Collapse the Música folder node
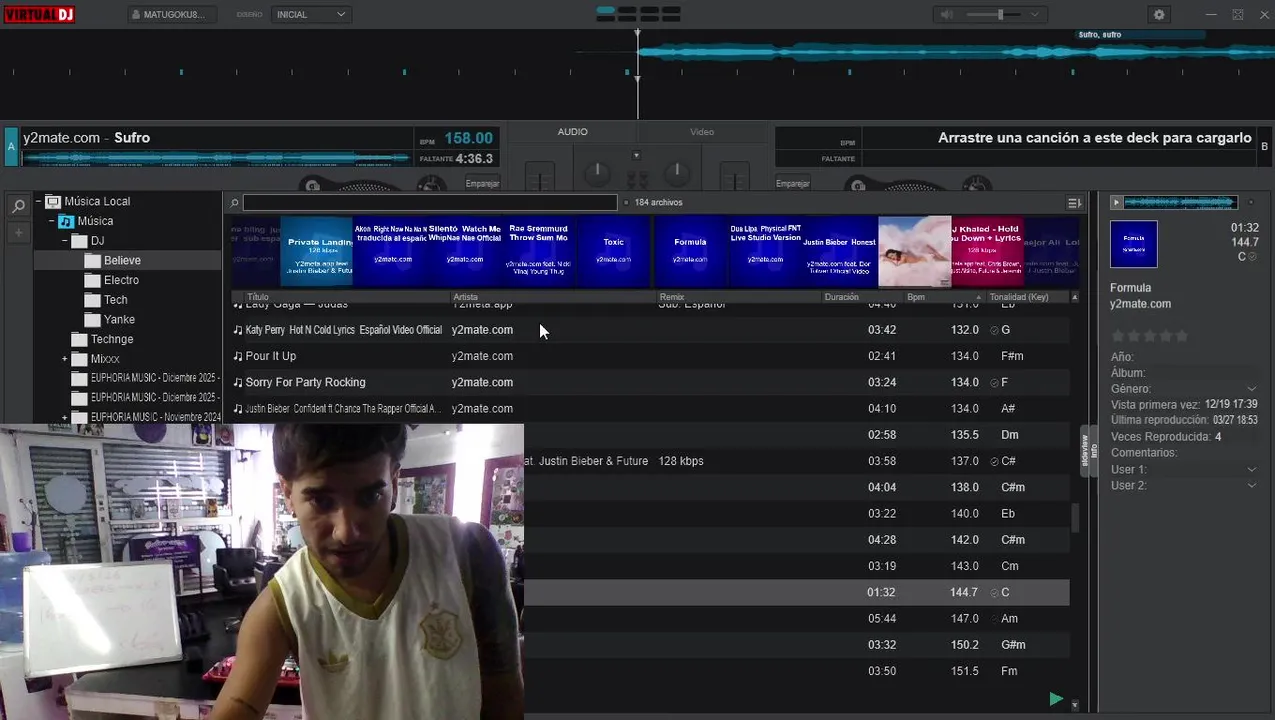Image resolution: width=1275 pixels, height=720 pixels. 51,221
